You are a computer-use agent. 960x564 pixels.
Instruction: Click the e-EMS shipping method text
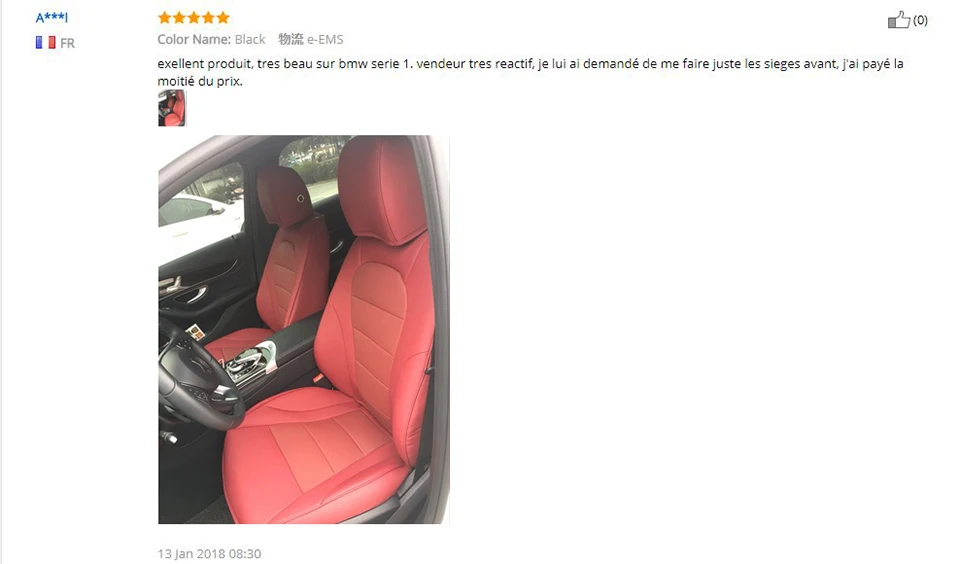click(325, 39)
